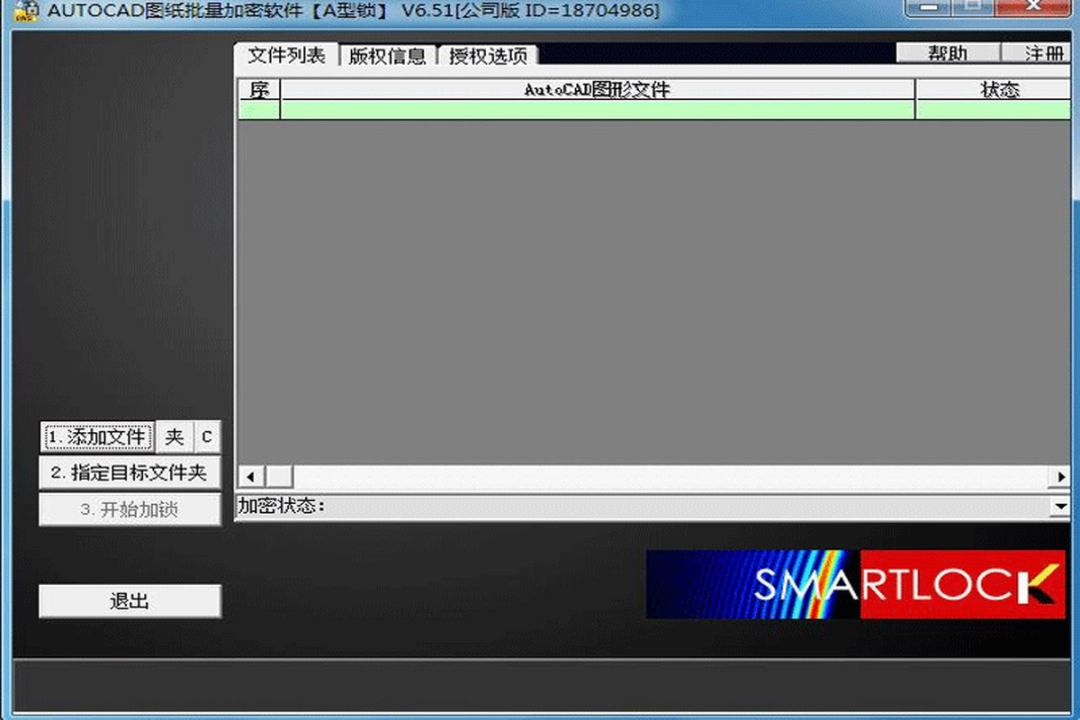Viewport: 1080px width, 720px height.
Task: Click the 帮助 button
Action: tap(947, 53)
